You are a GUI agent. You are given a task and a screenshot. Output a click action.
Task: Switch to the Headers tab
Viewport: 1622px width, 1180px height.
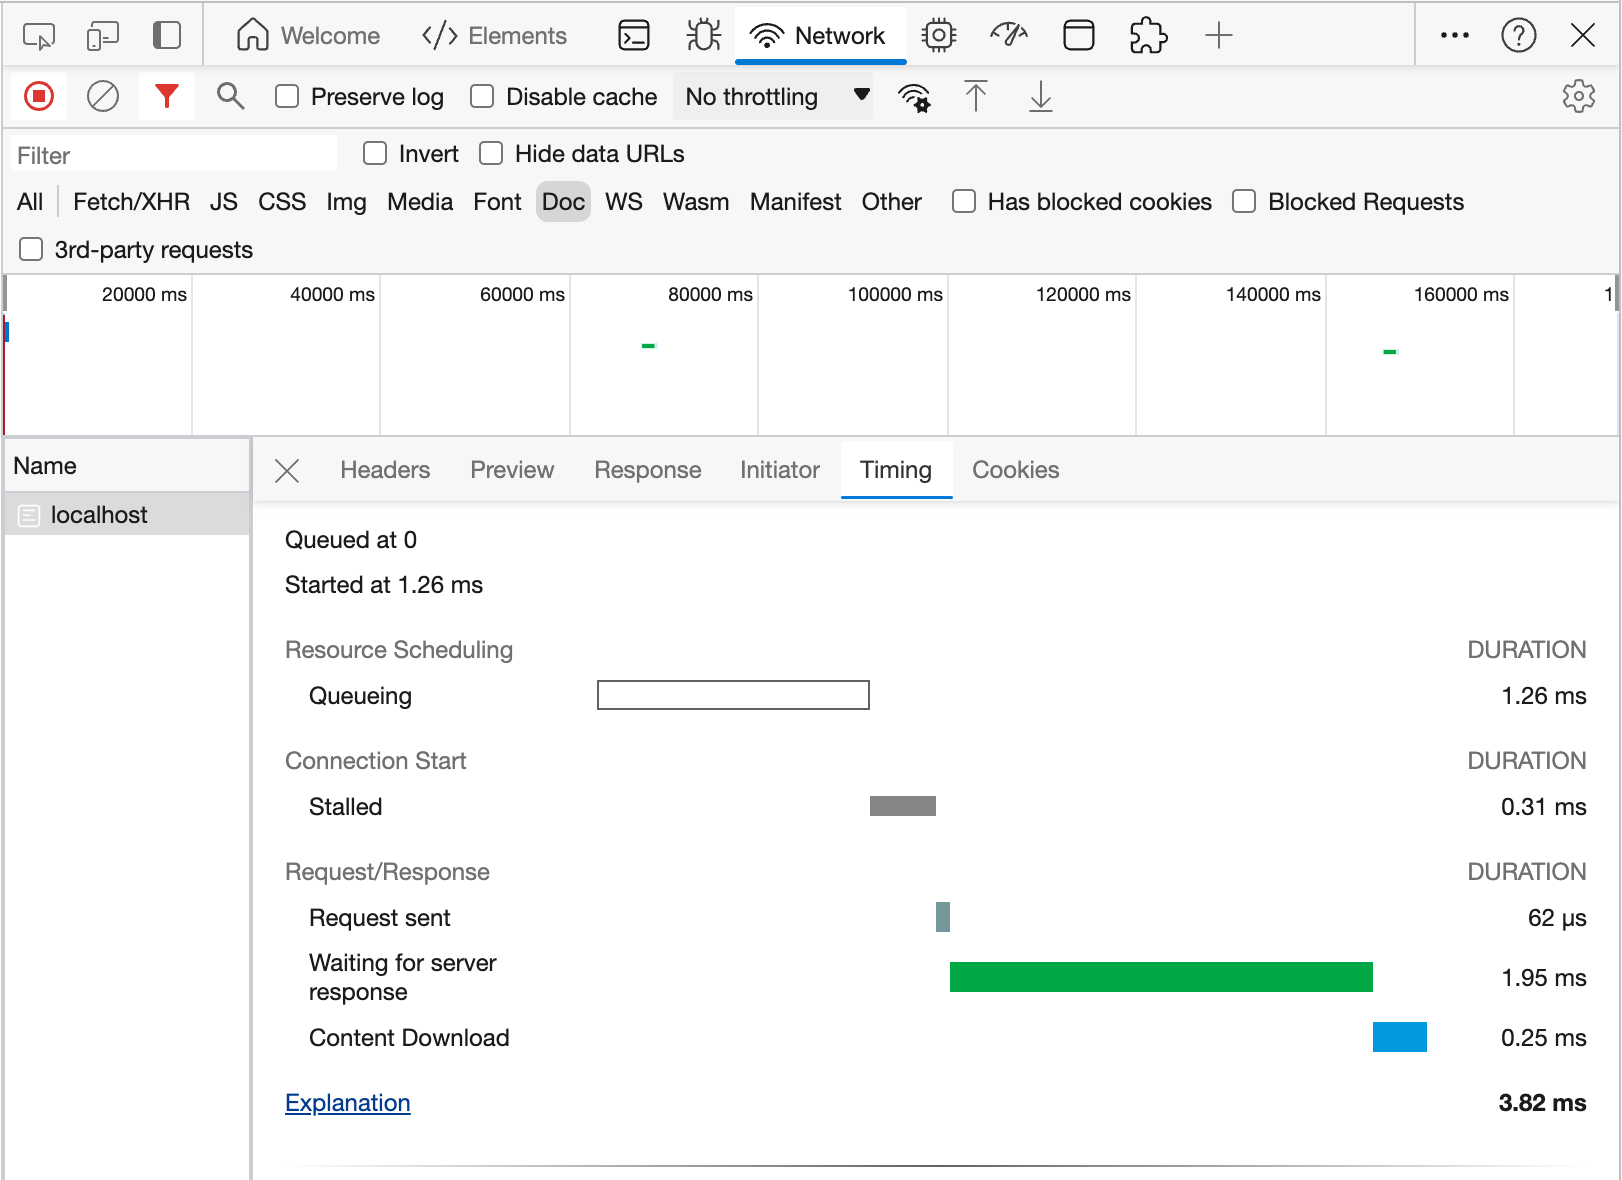[385, 470]
